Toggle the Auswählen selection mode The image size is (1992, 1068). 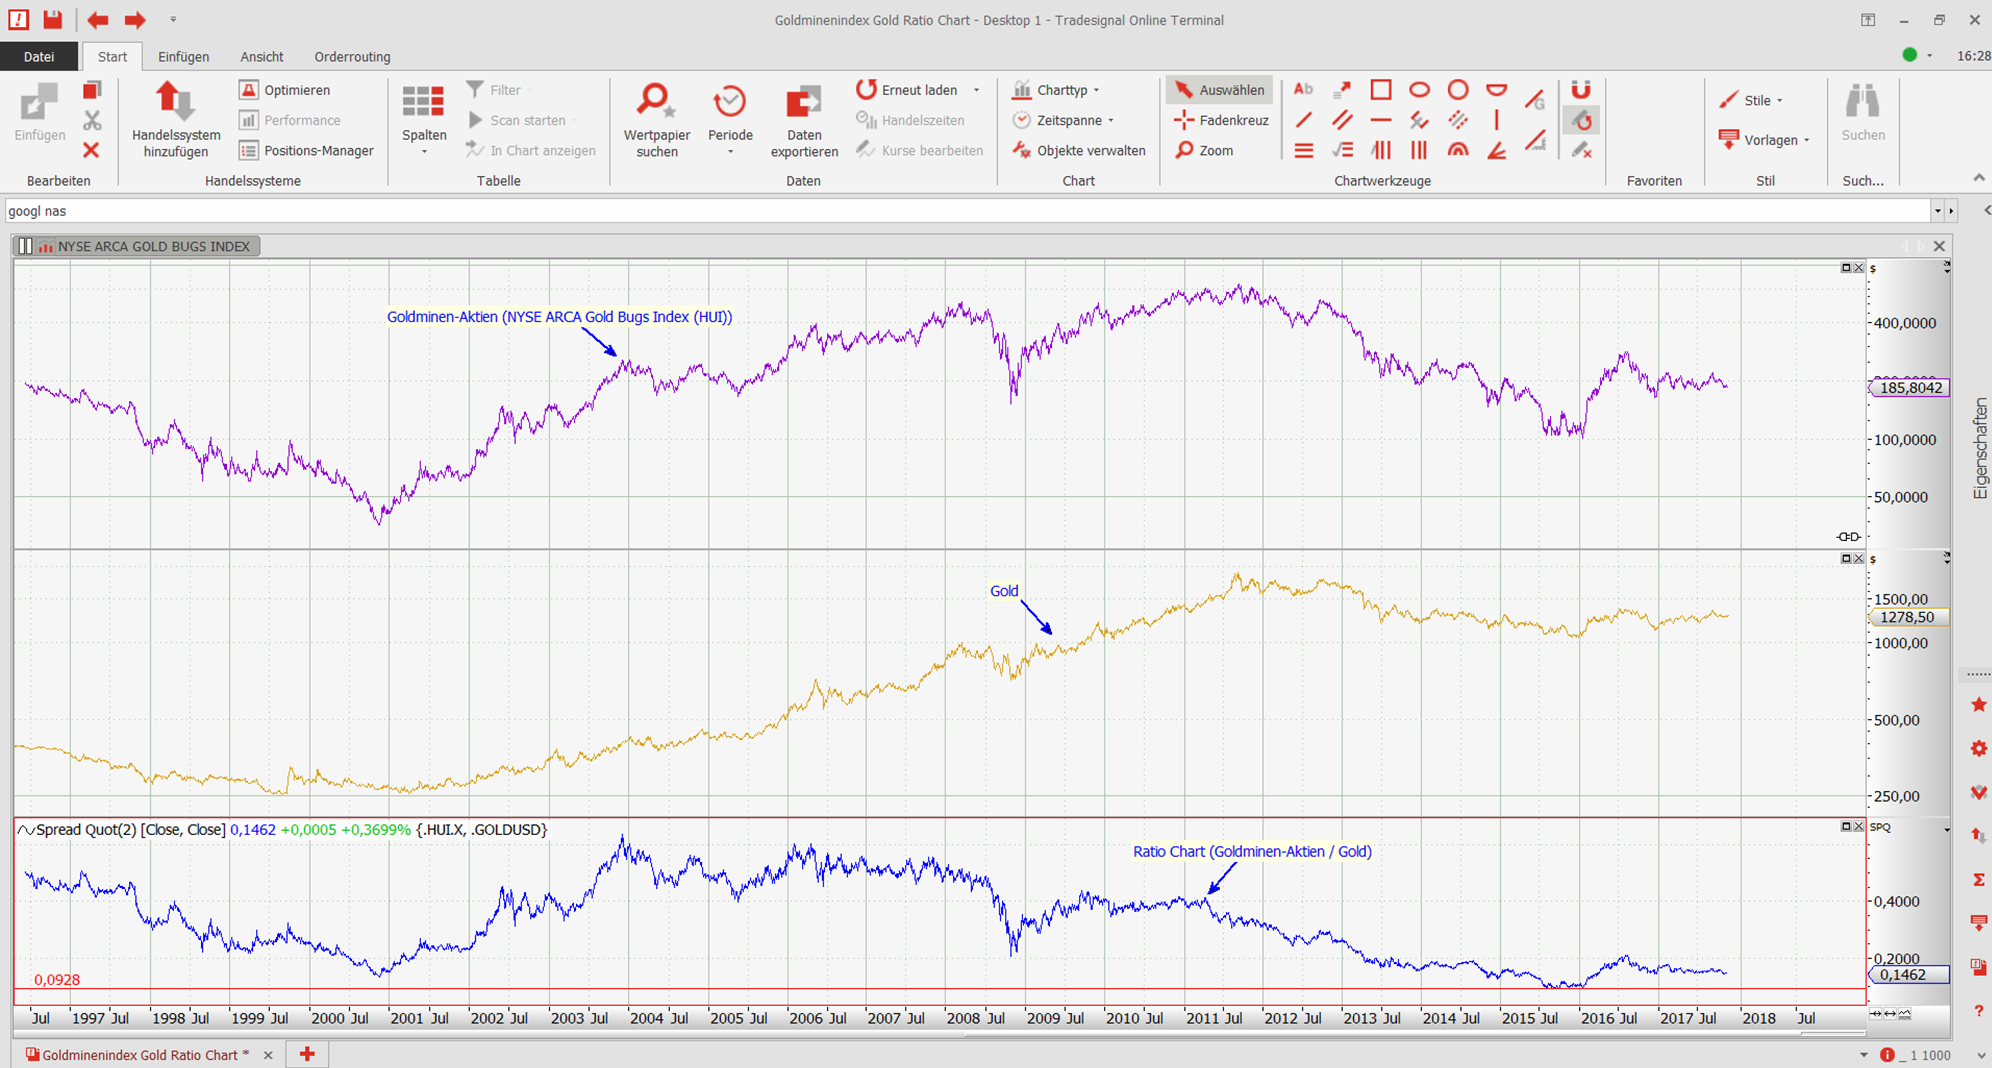click(x=1219, y=90)
